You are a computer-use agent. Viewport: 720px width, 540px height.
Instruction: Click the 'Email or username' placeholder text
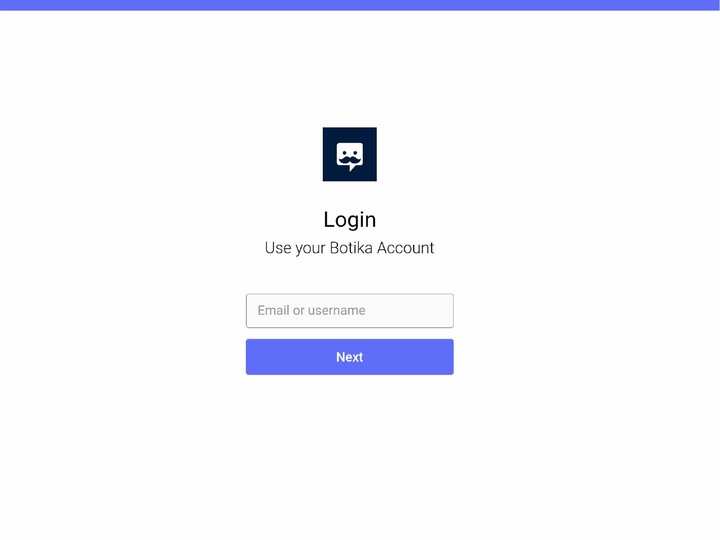click(x=311, y=310)
